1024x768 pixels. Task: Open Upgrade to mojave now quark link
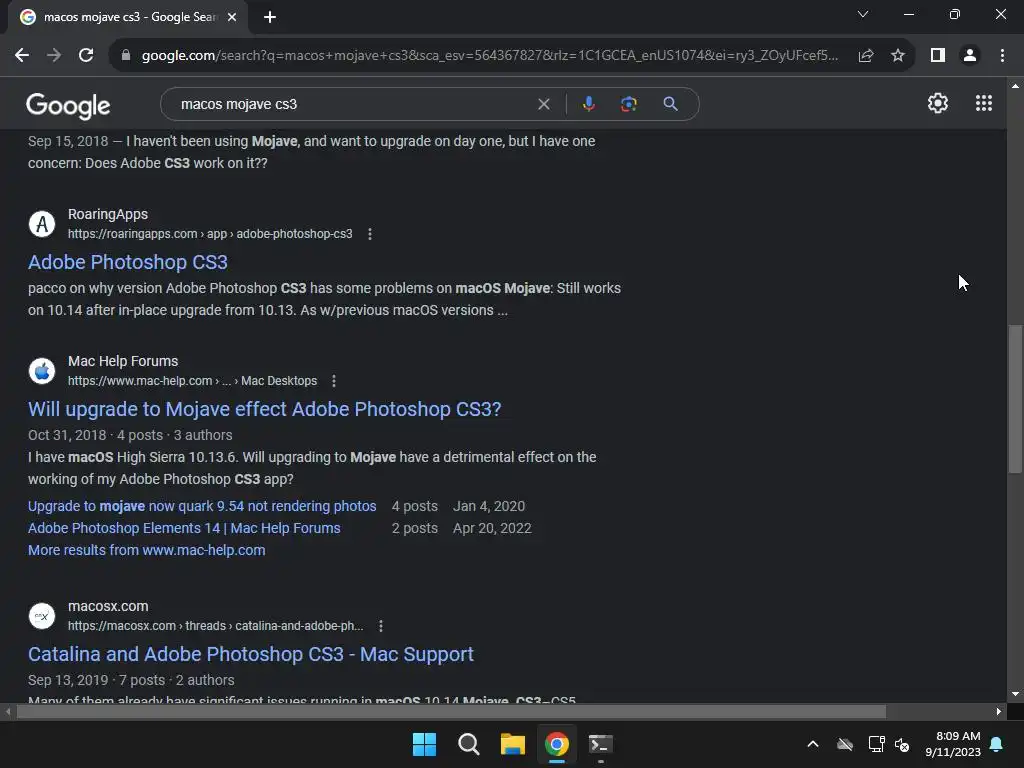coord(202,506)
